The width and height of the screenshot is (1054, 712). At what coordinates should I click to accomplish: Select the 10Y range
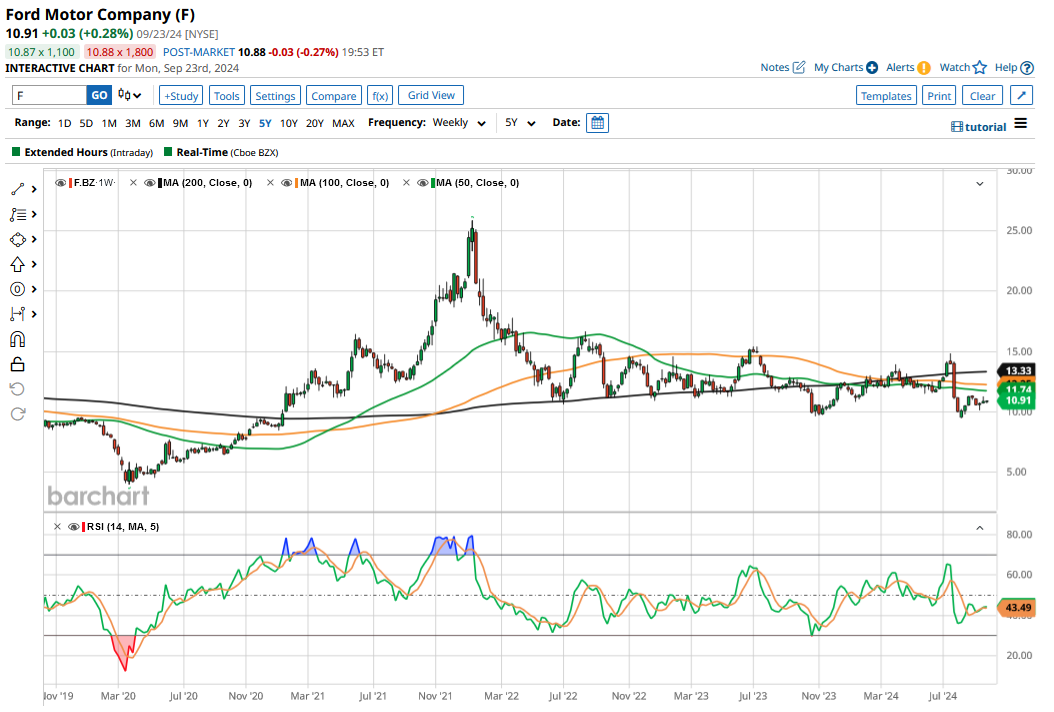click(288, 123)
